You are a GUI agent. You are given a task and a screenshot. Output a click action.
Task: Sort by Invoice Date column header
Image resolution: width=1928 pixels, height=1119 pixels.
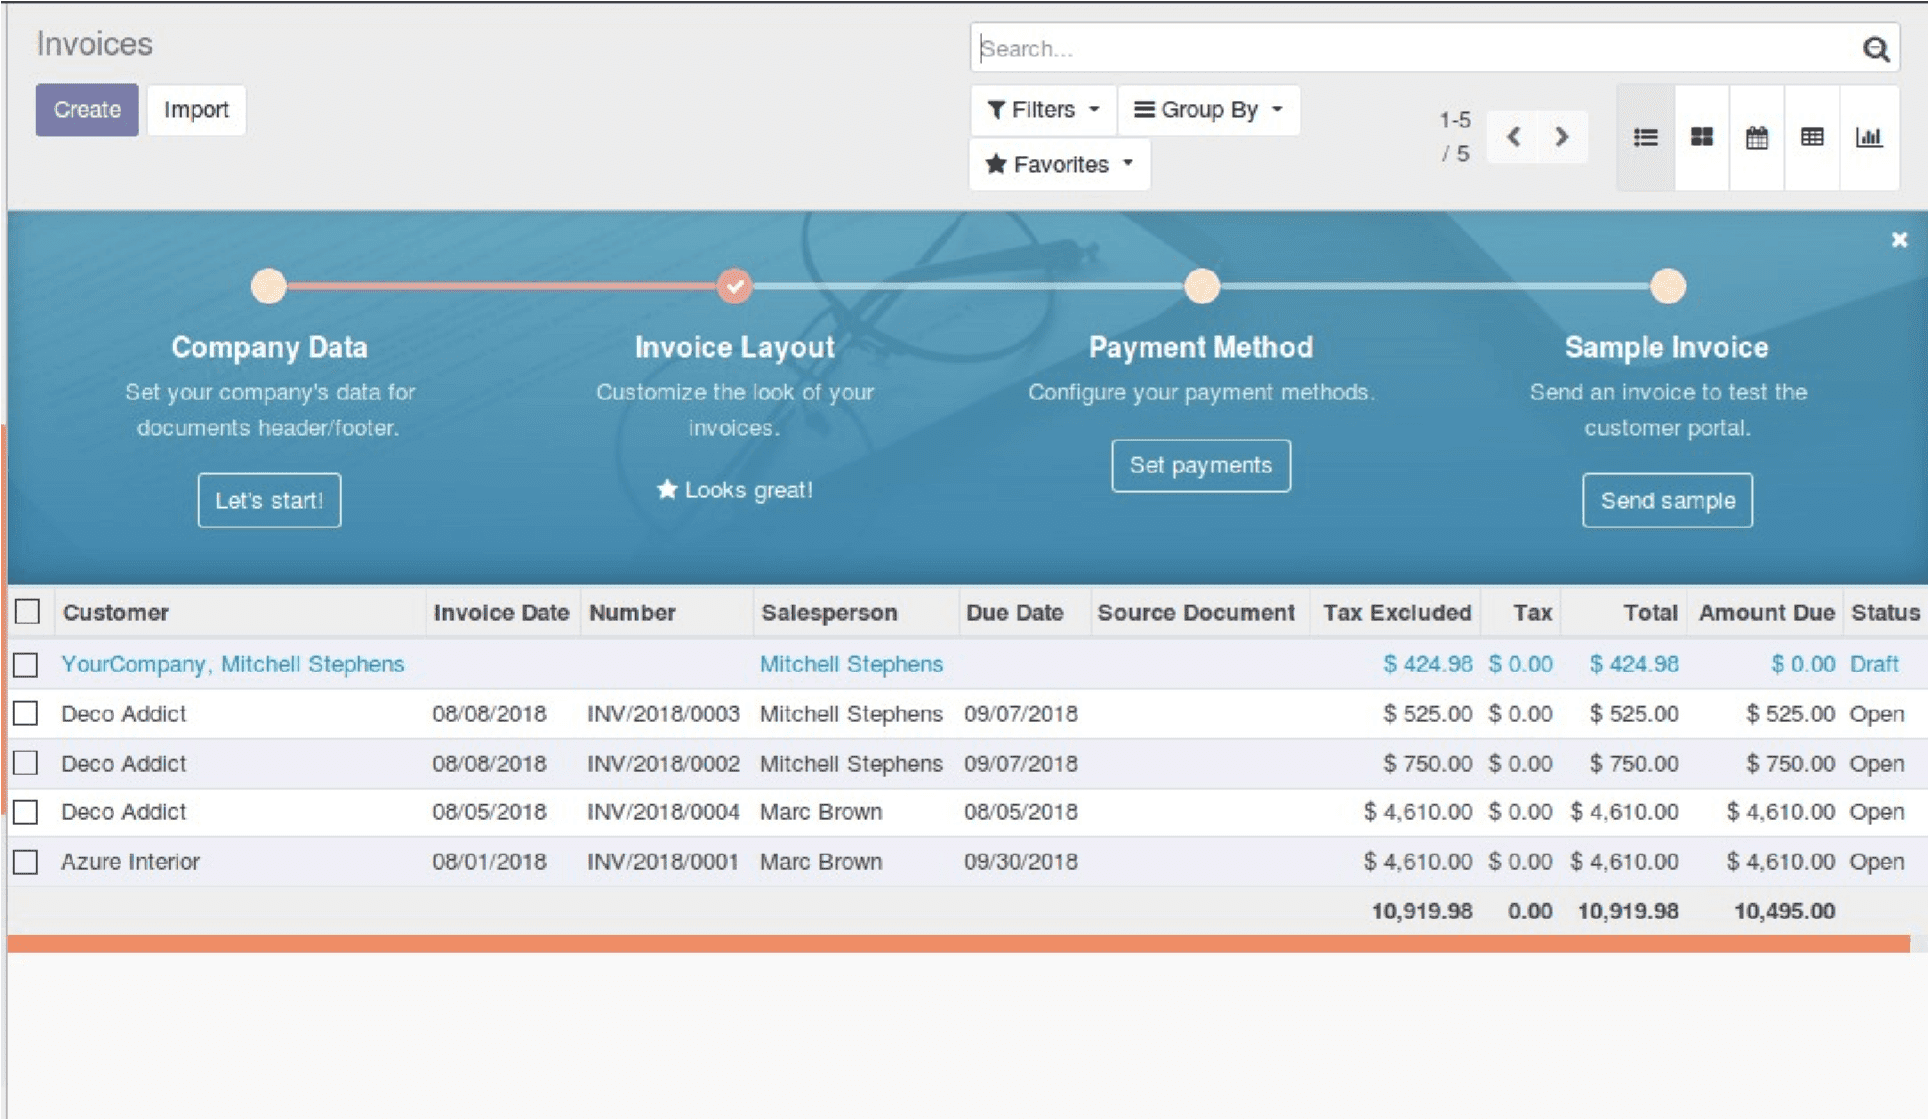point(501,612)
